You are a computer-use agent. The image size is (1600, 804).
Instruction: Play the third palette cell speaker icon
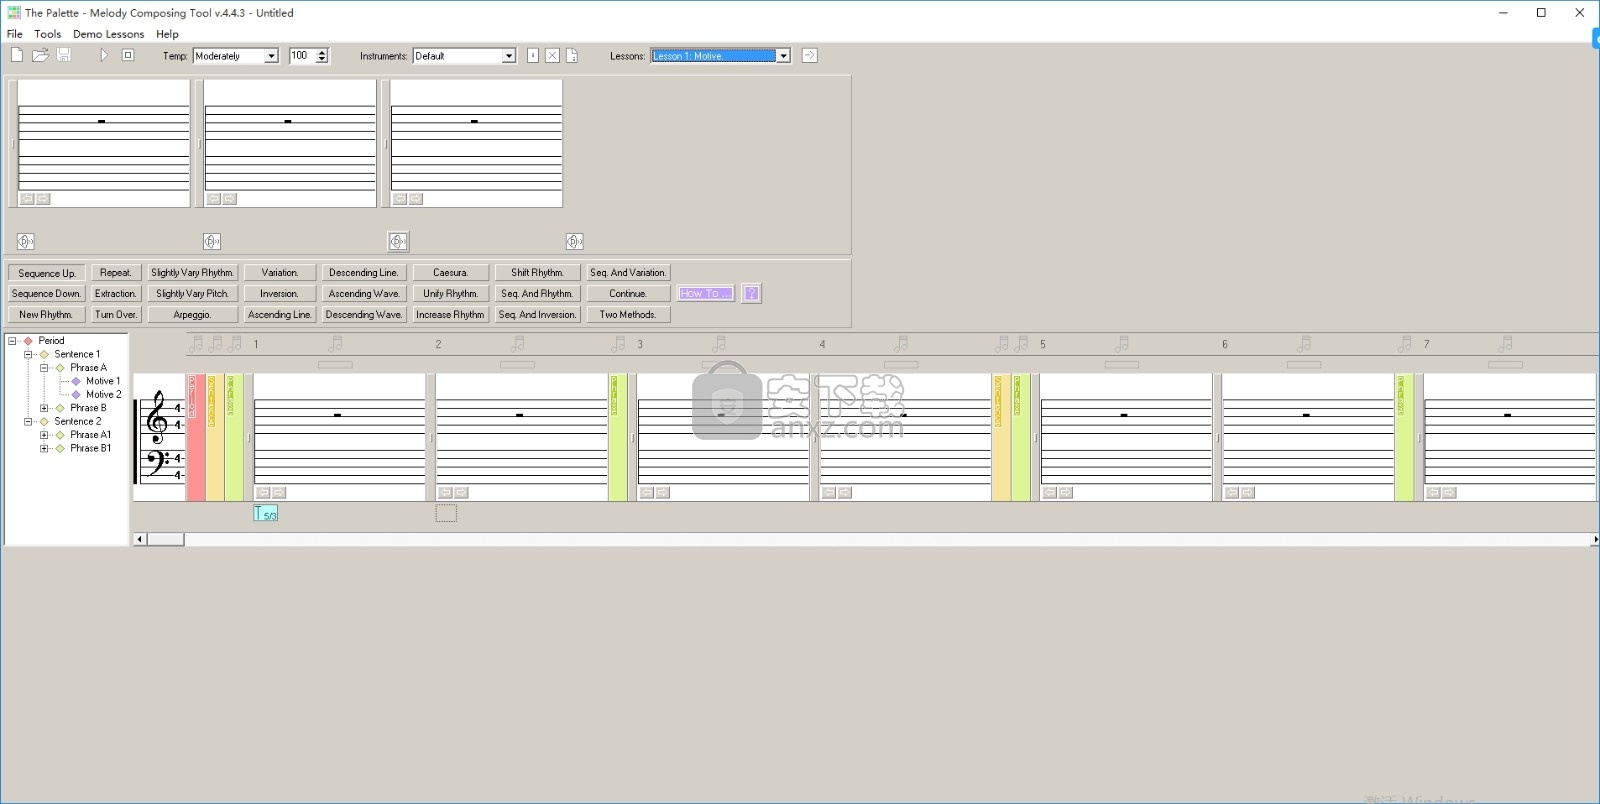click(x=398, y=241)
